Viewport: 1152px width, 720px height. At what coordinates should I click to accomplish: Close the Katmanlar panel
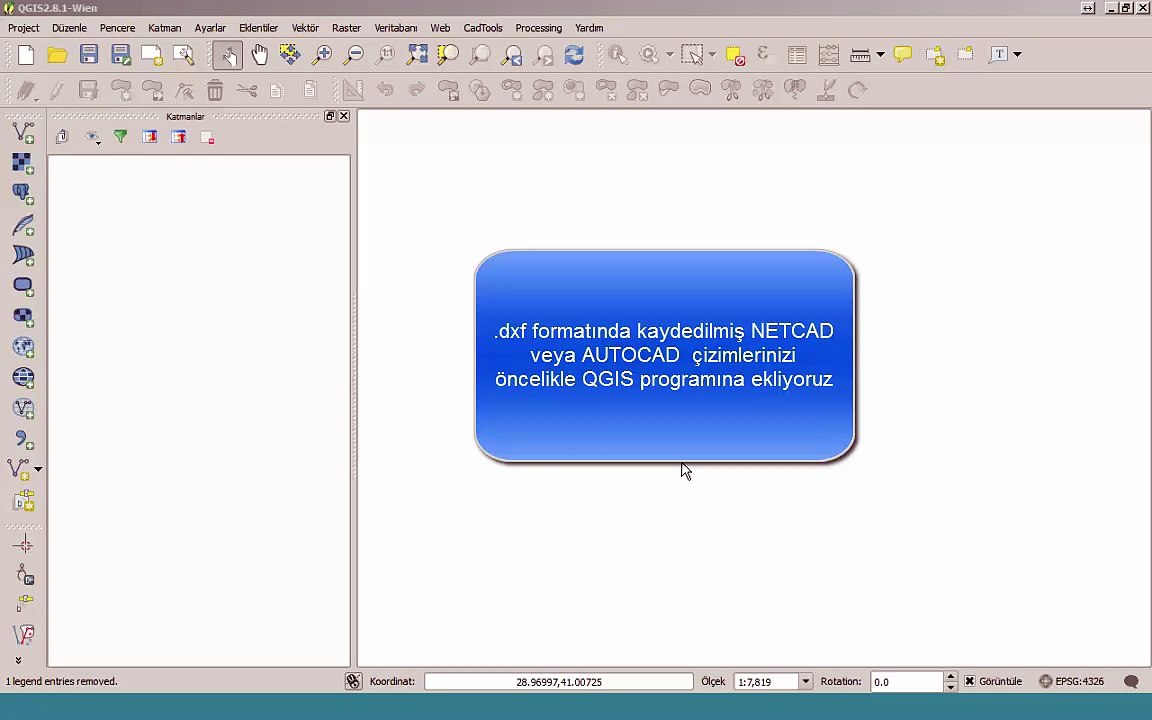[x=344, y=116]
